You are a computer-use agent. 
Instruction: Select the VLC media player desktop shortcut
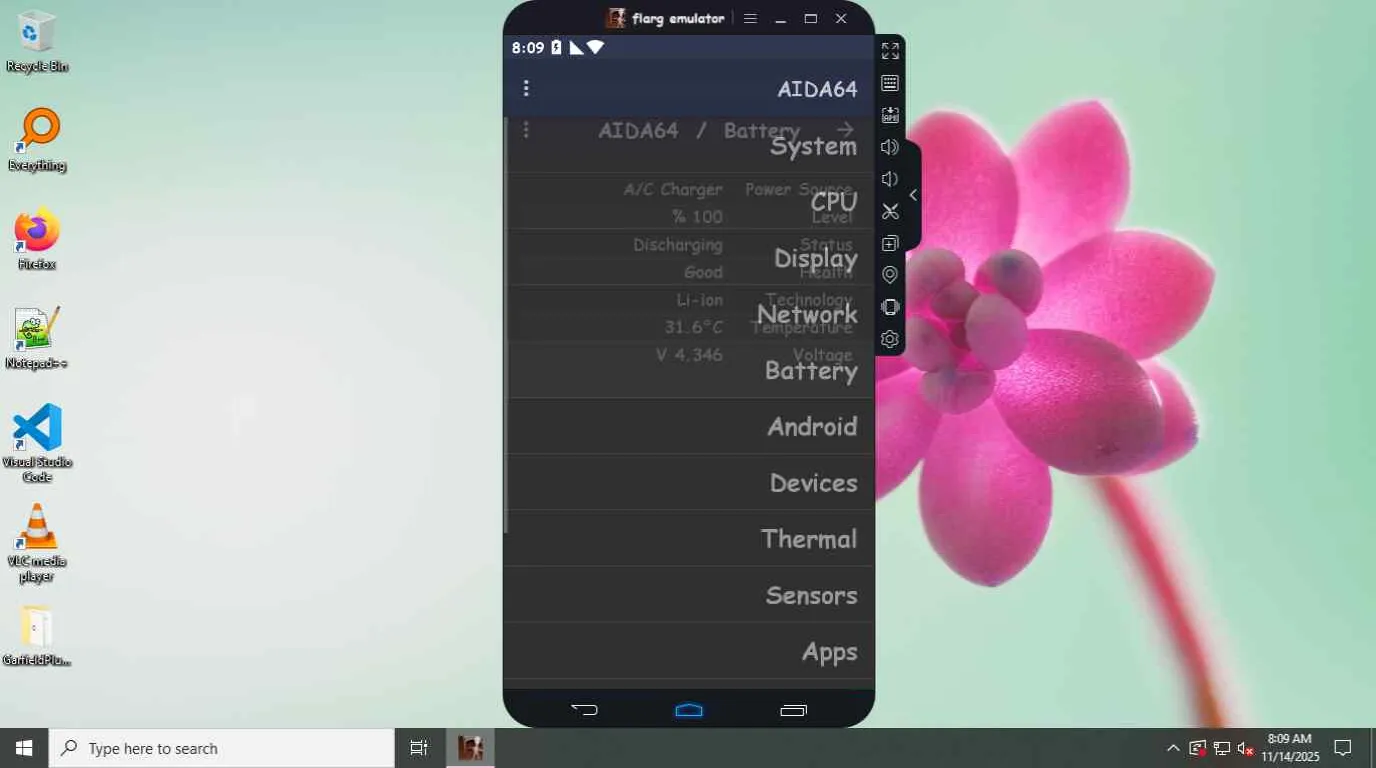click(x=37, y=543)
